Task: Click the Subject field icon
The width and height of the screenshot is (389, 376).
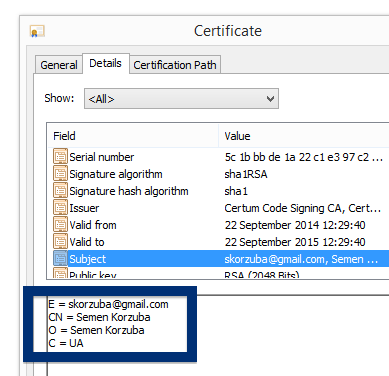Action: pyautogui.click(x=60, y=259)
